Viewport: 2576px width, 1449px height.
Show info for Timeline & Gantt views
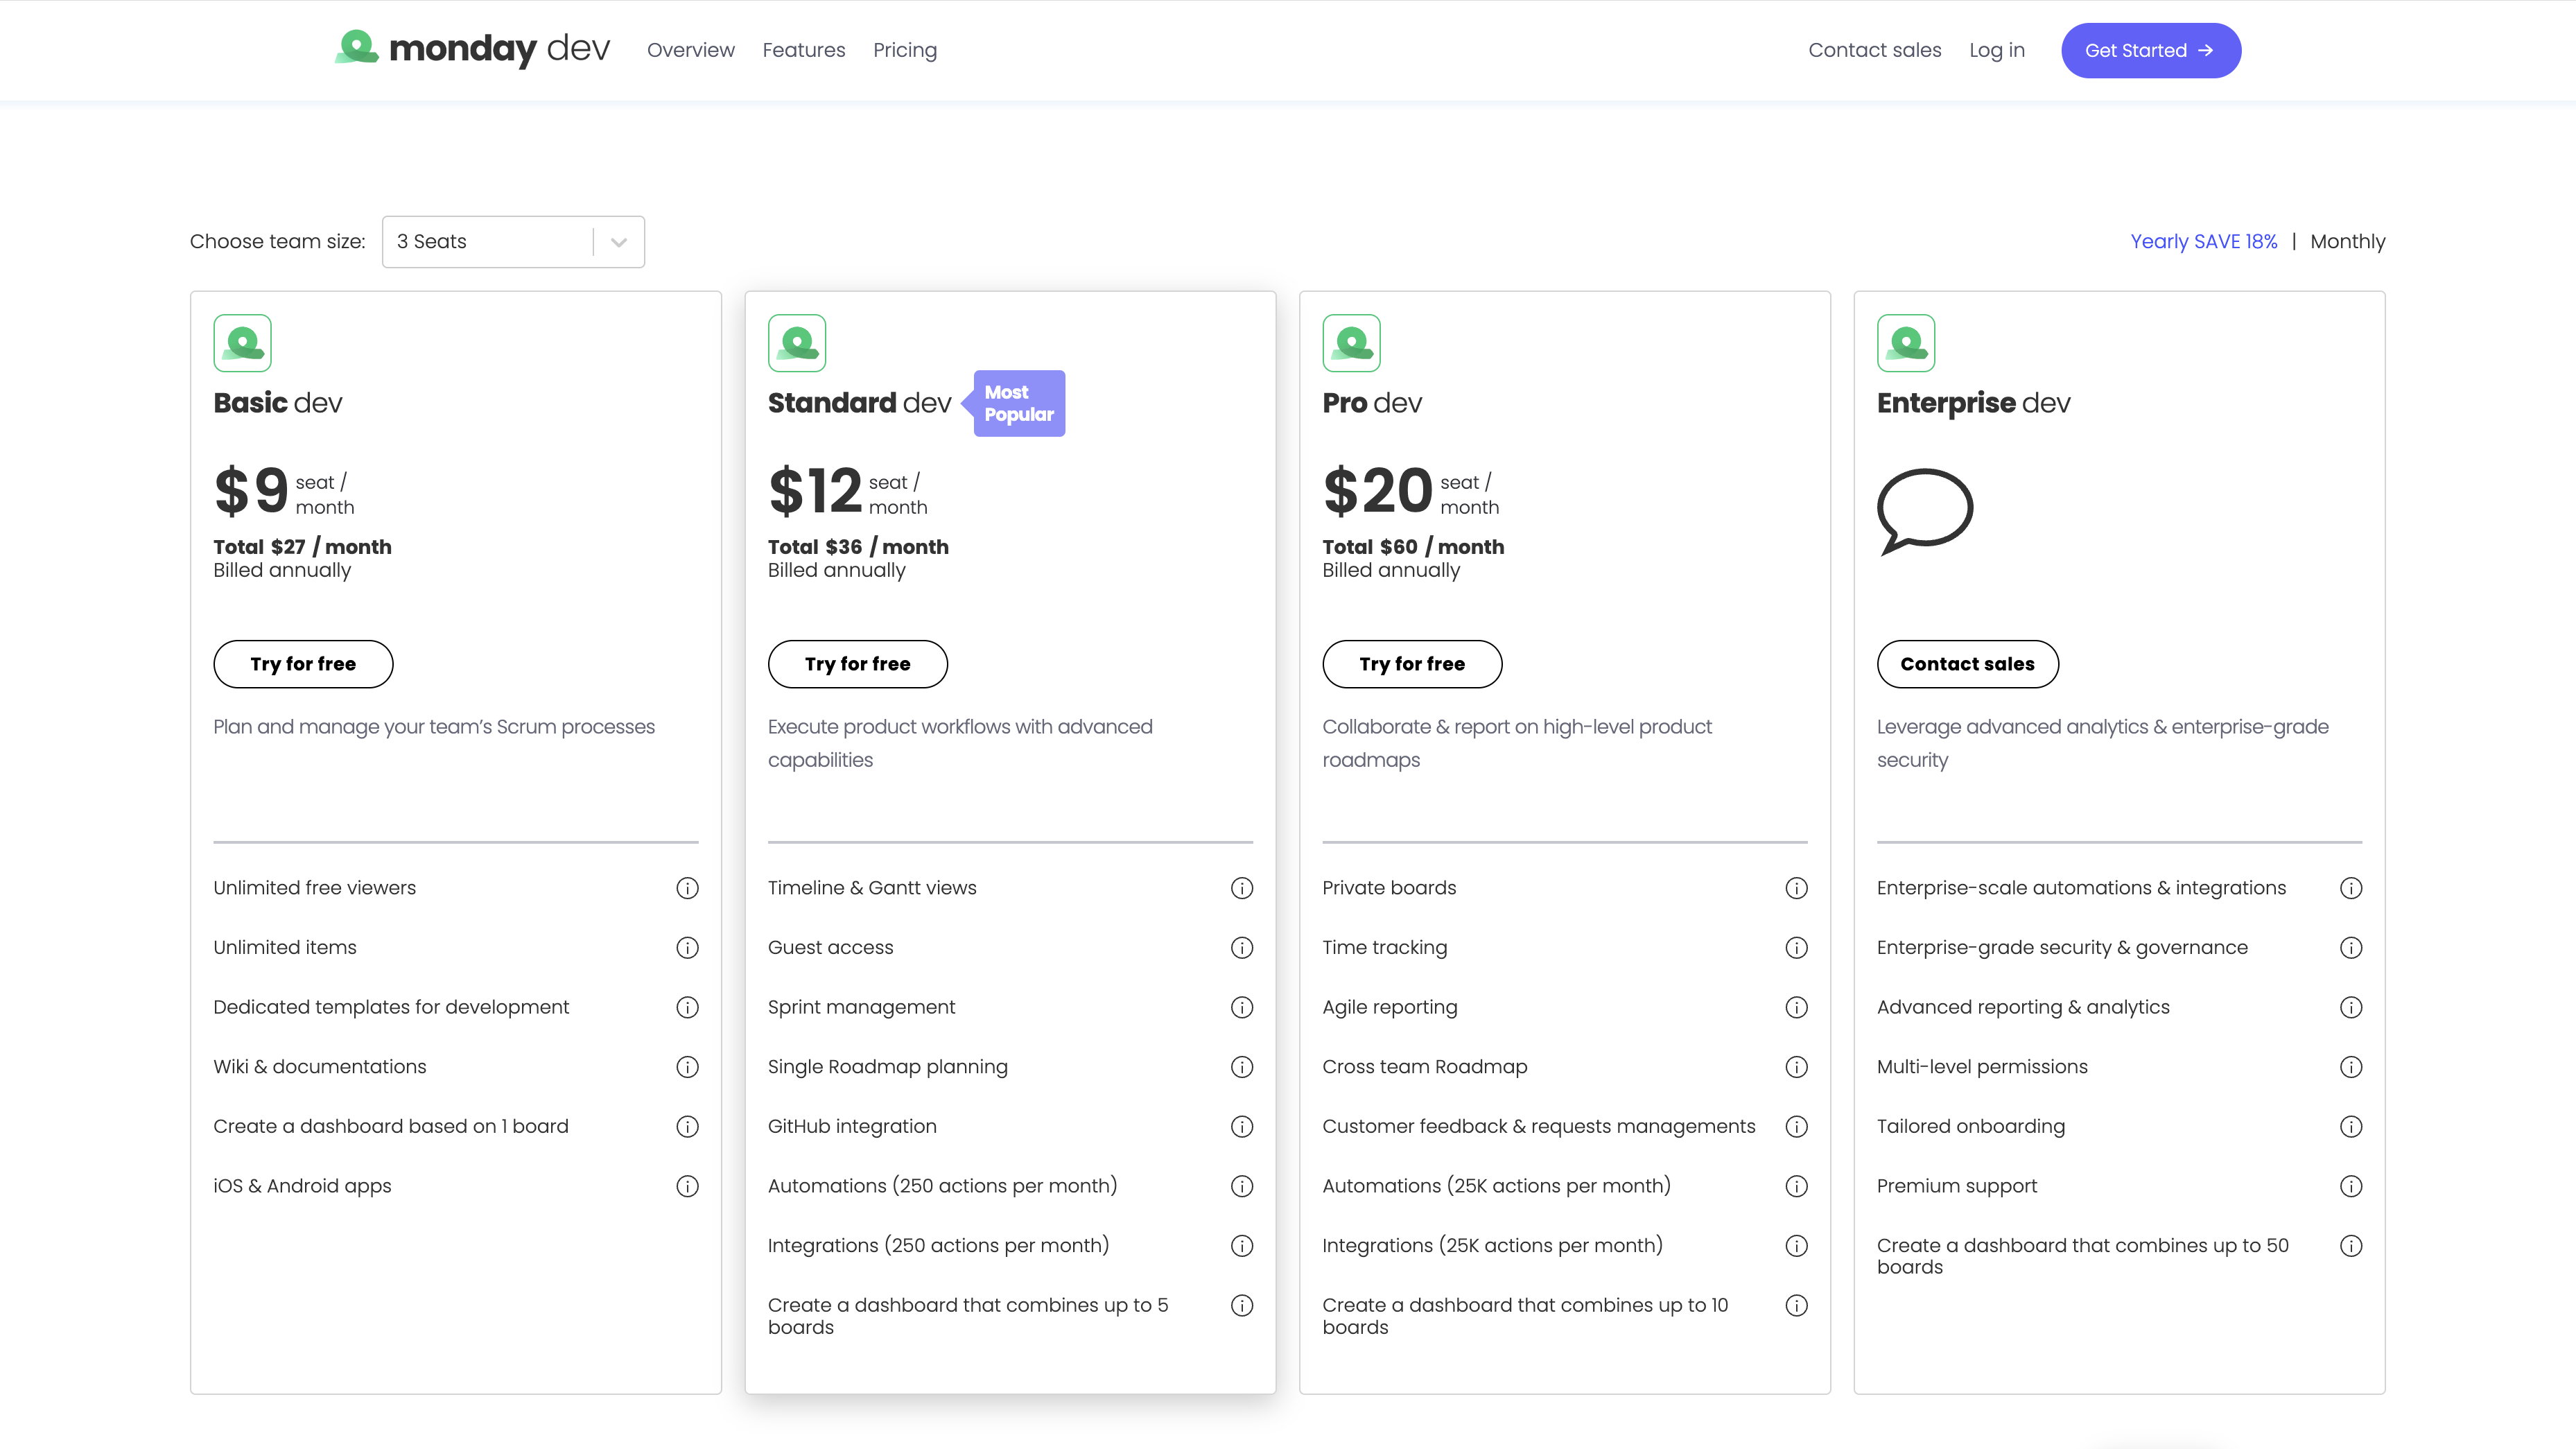tap(1242, 888)
